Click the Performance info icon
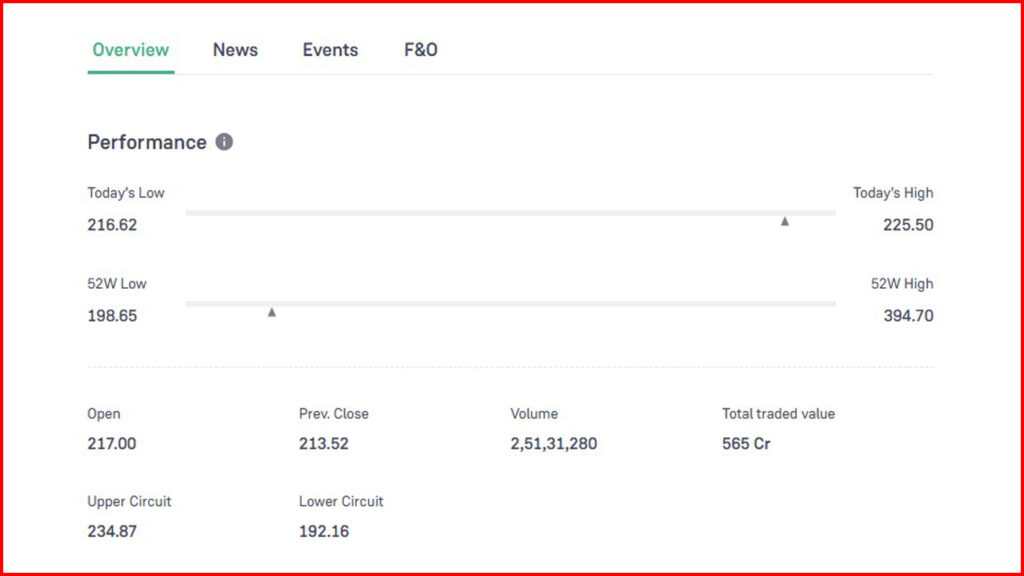The width and height of the screenshot is (1024, 576). [x=224, y=142]
